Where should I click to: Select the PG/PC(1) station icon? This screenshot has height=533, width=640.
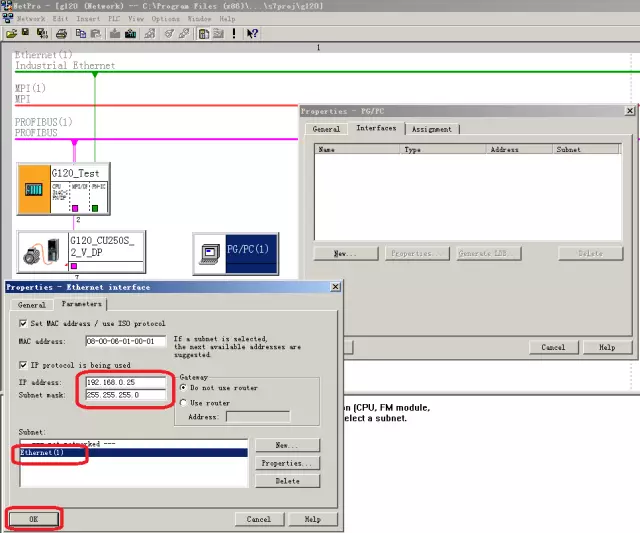pyautogui.click(x=210, y=252)
